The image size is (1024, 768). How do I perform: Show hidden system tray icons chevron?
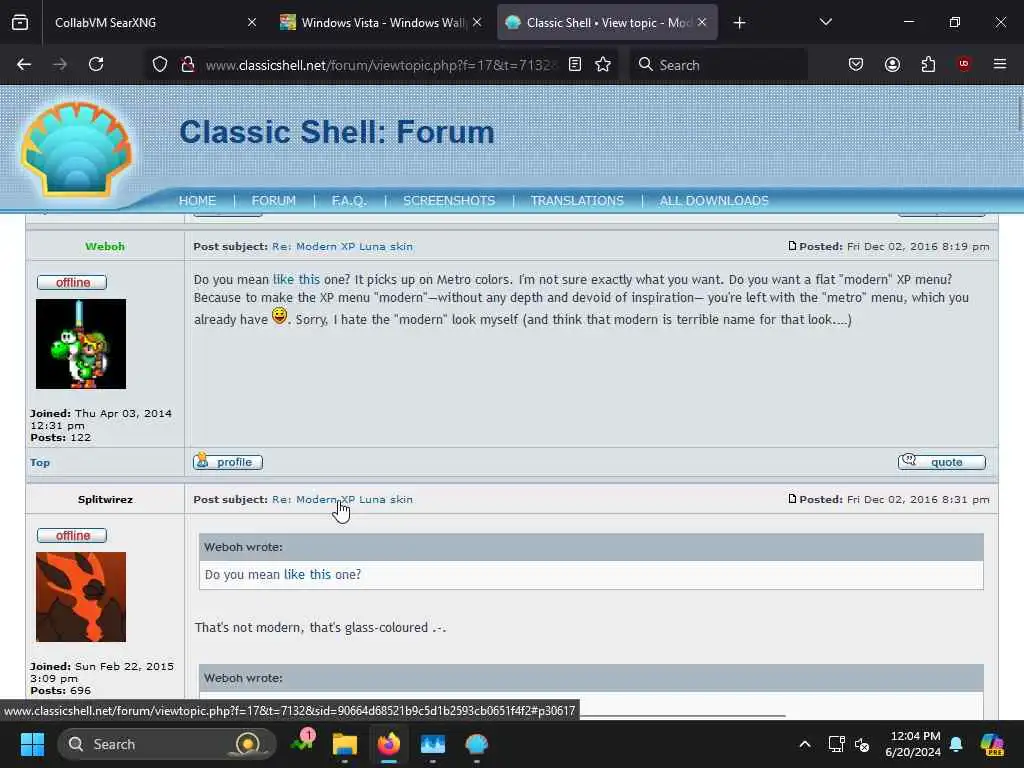coord(805,744)
